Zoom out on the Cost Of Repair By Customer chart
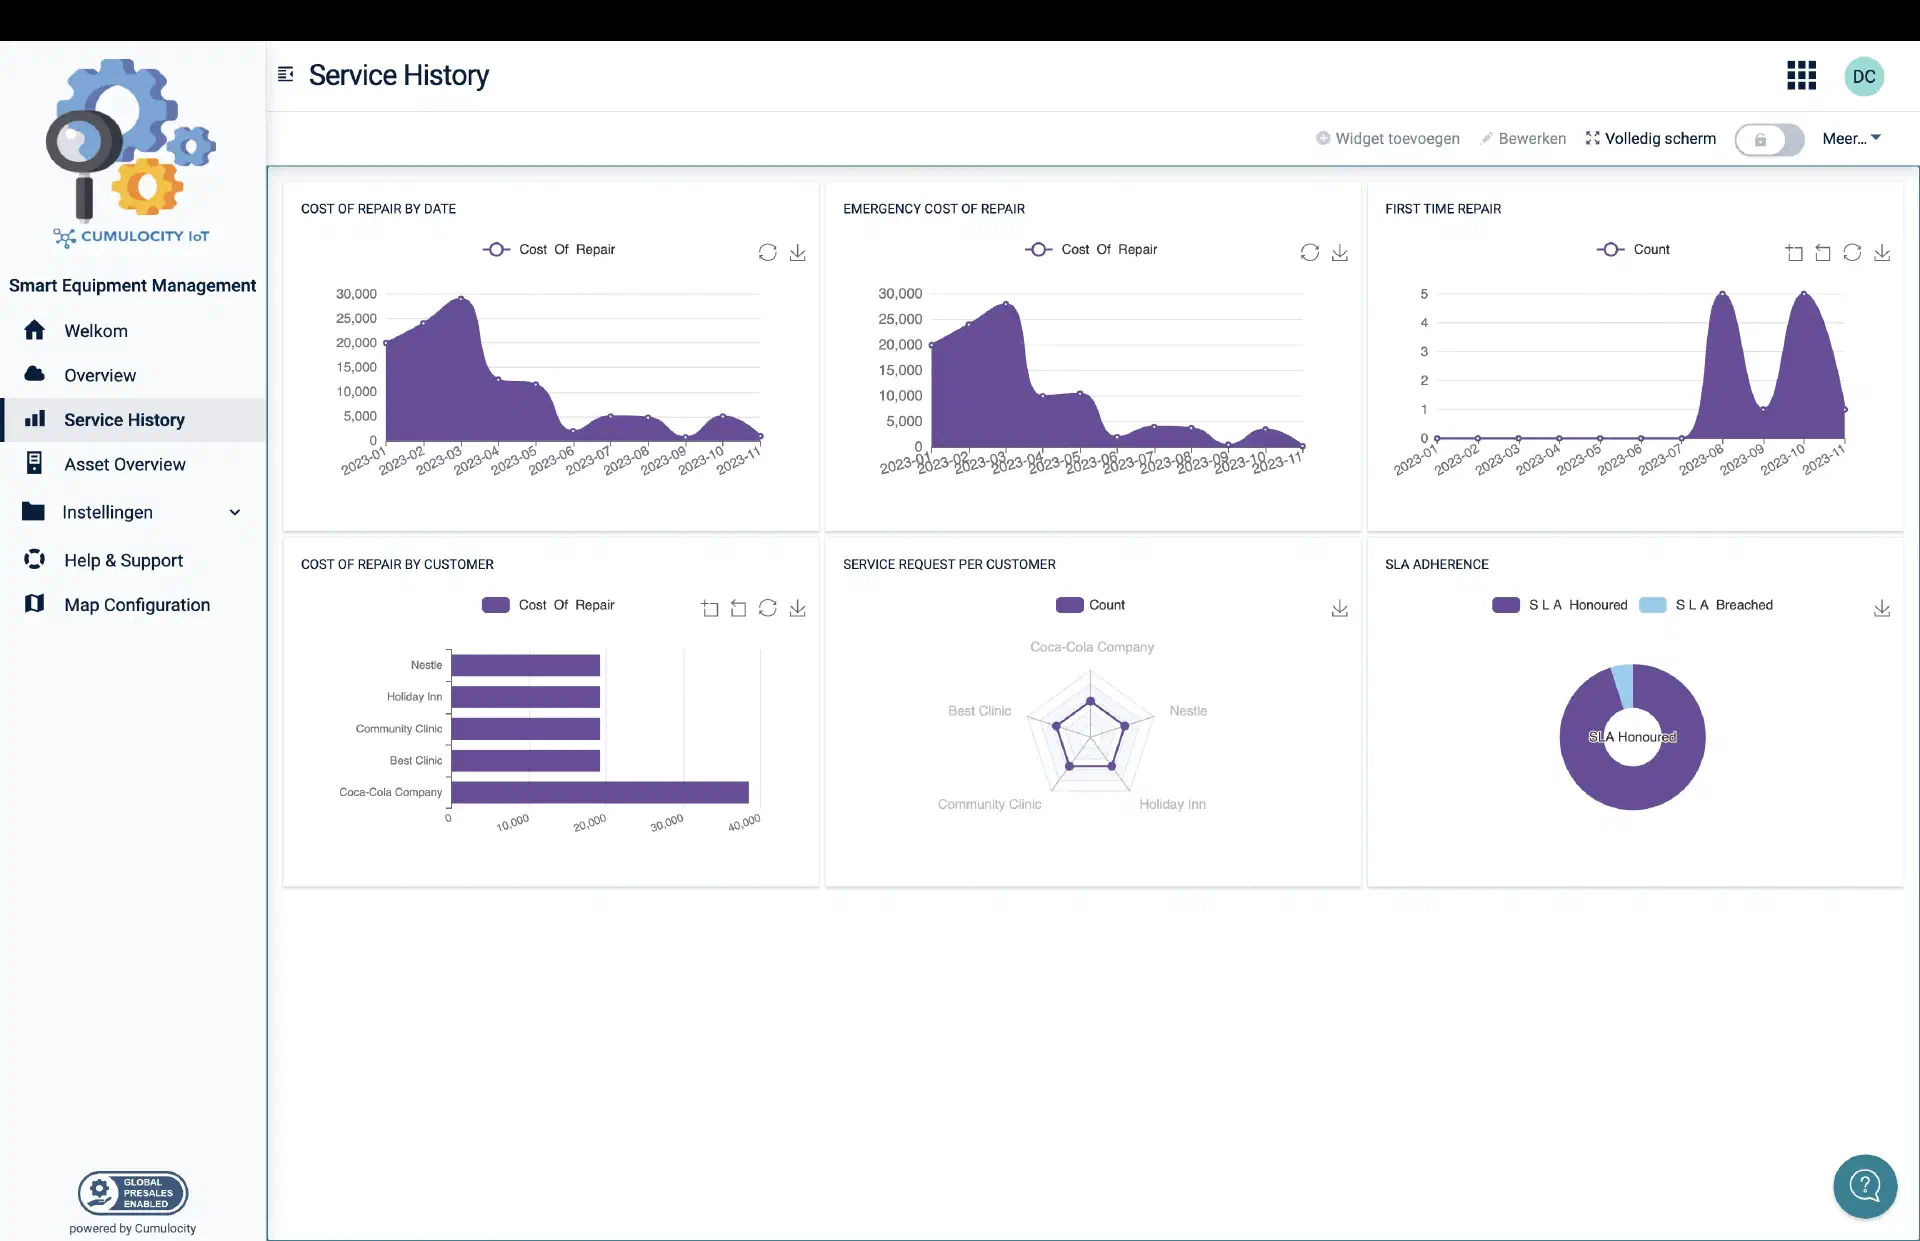Viewport: 1920px width, 1241px height. 737,607
